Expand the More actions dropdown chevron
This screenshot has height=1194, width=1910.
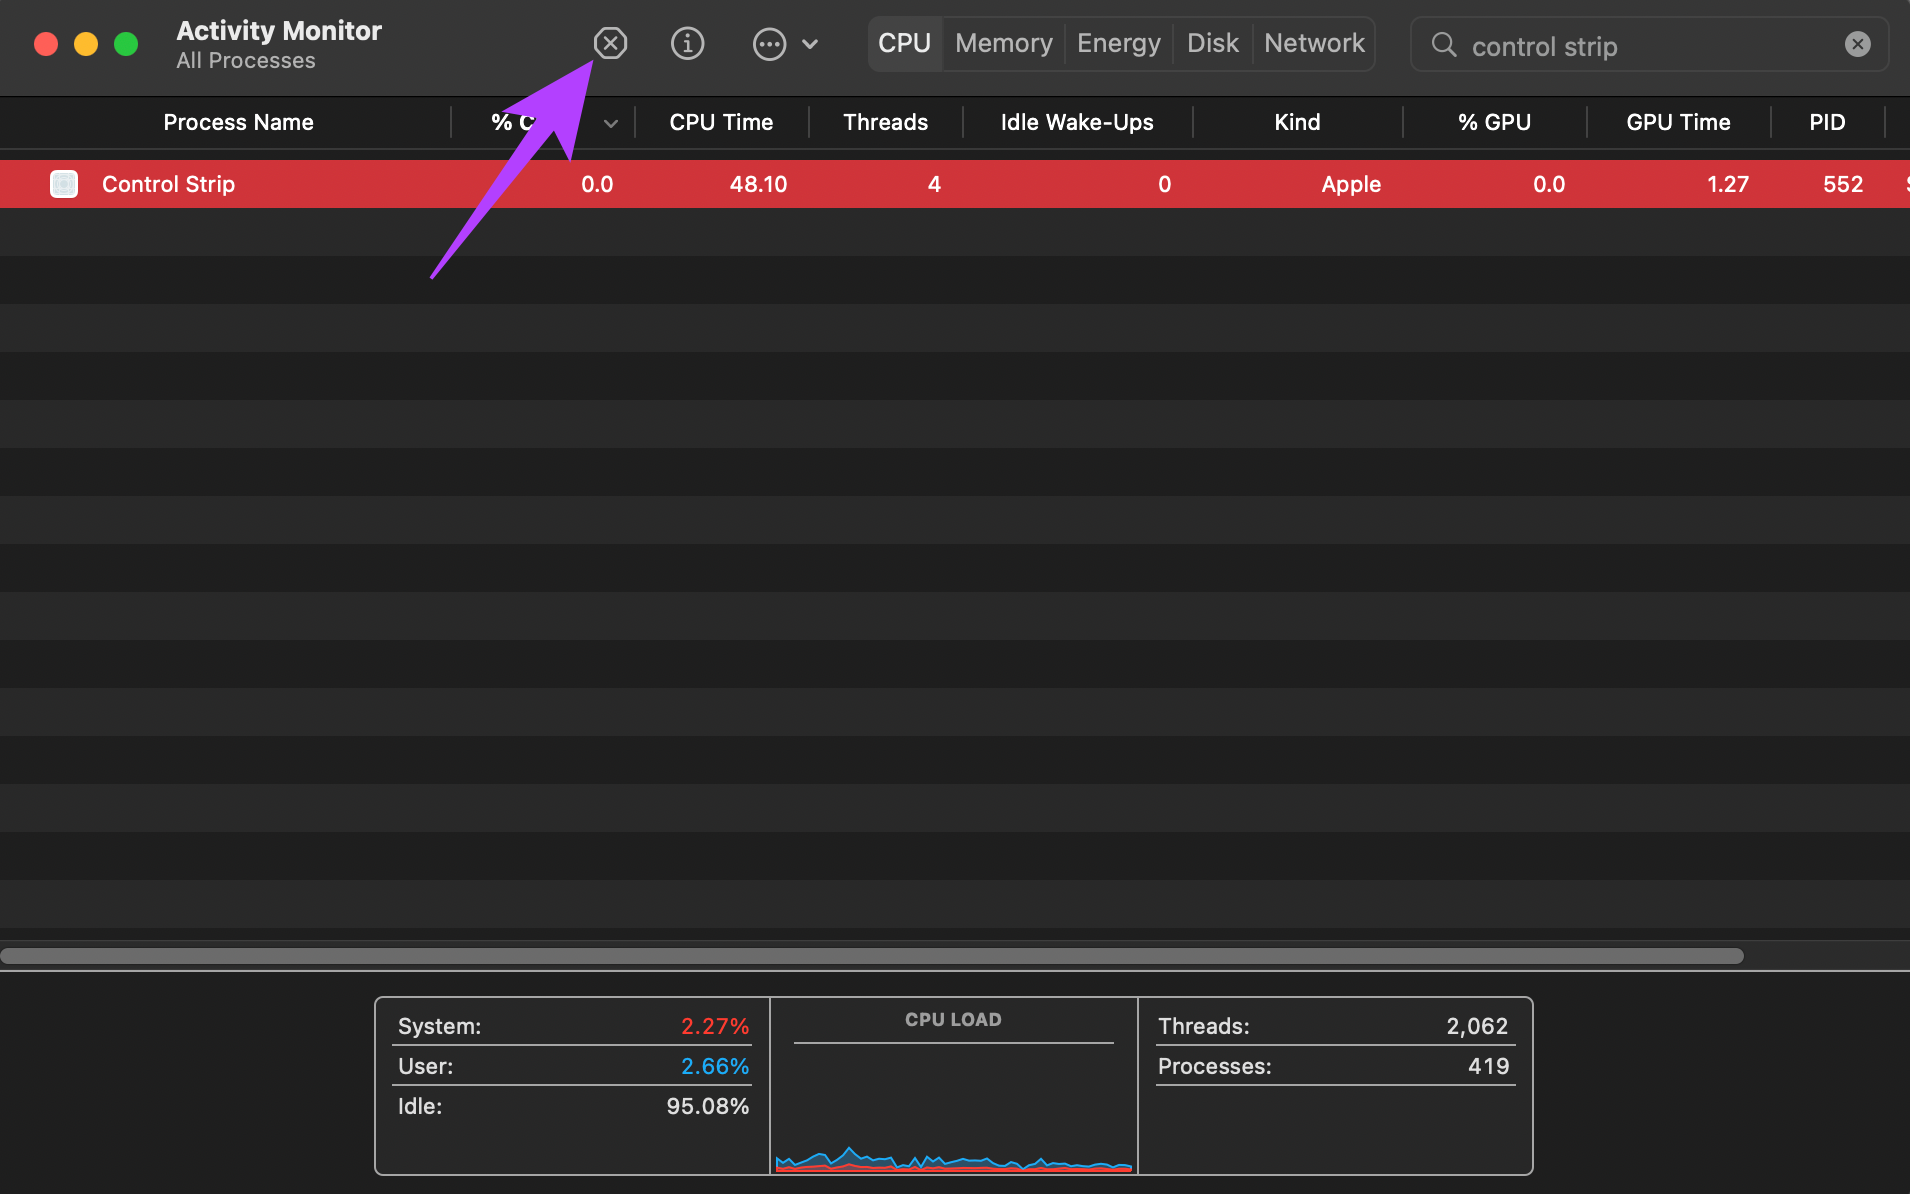tap(810, 44)
